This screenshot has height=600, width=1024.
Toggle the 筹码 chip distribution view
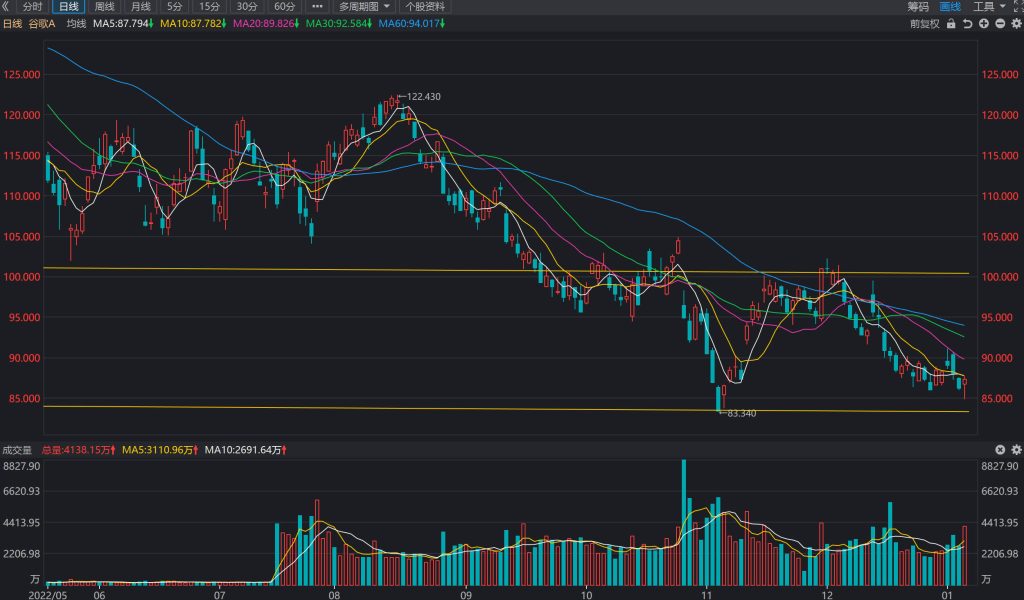pyautogui.click(x=918, y=7)
